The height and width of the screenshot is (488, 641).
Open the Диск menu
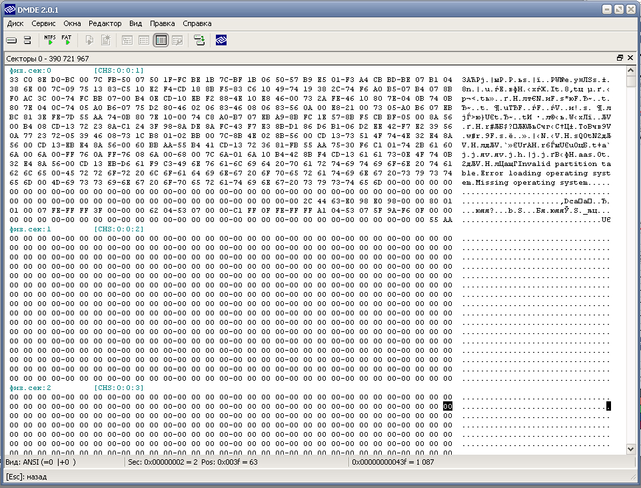15,21
